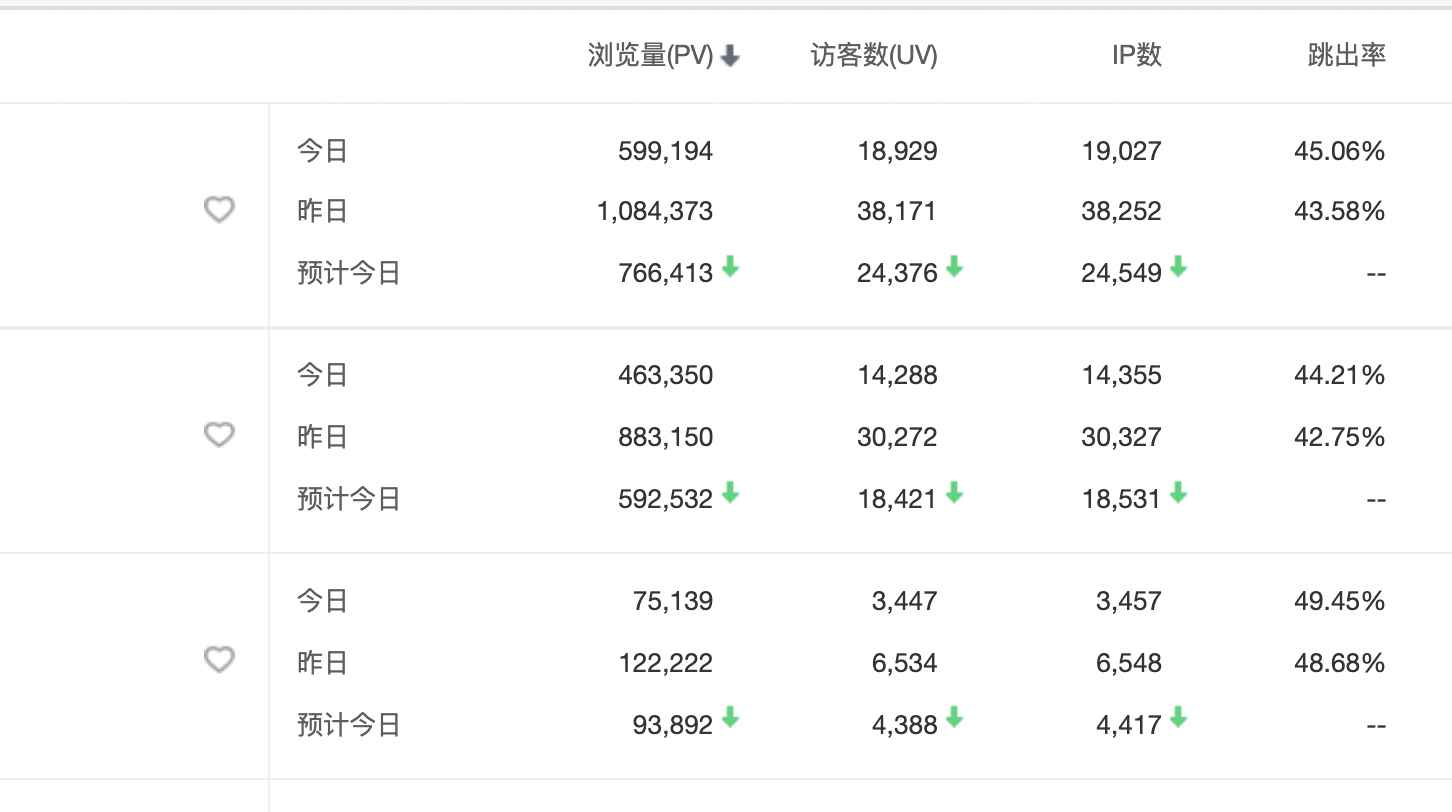
Task: Select the 昨日 label in the second row
Action: pyautogui.click(x=320, y=436)
